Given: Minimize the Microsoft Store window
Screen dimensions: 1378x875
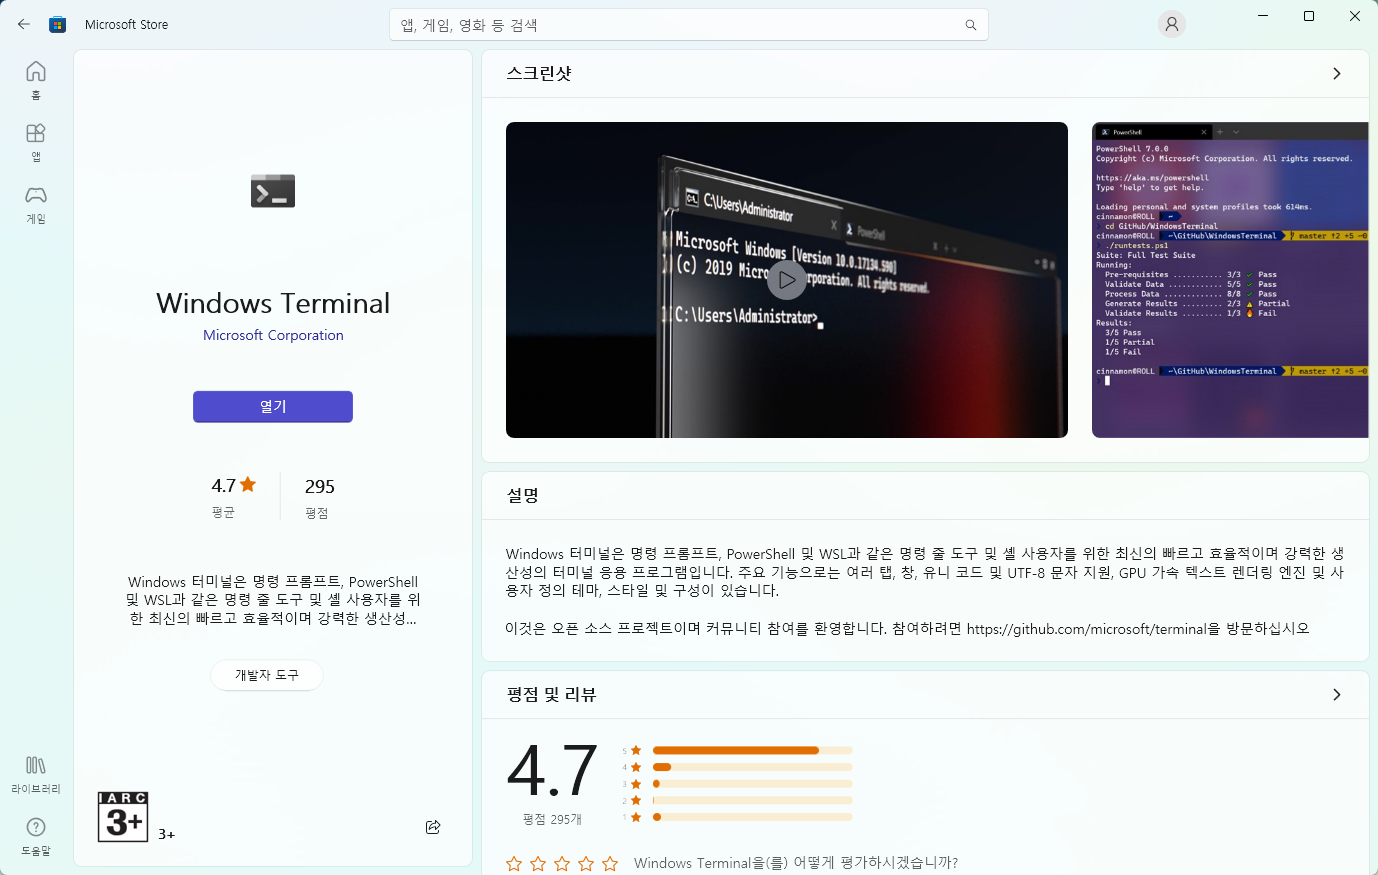Looking at the screenshot, I should pos(1264,16).
